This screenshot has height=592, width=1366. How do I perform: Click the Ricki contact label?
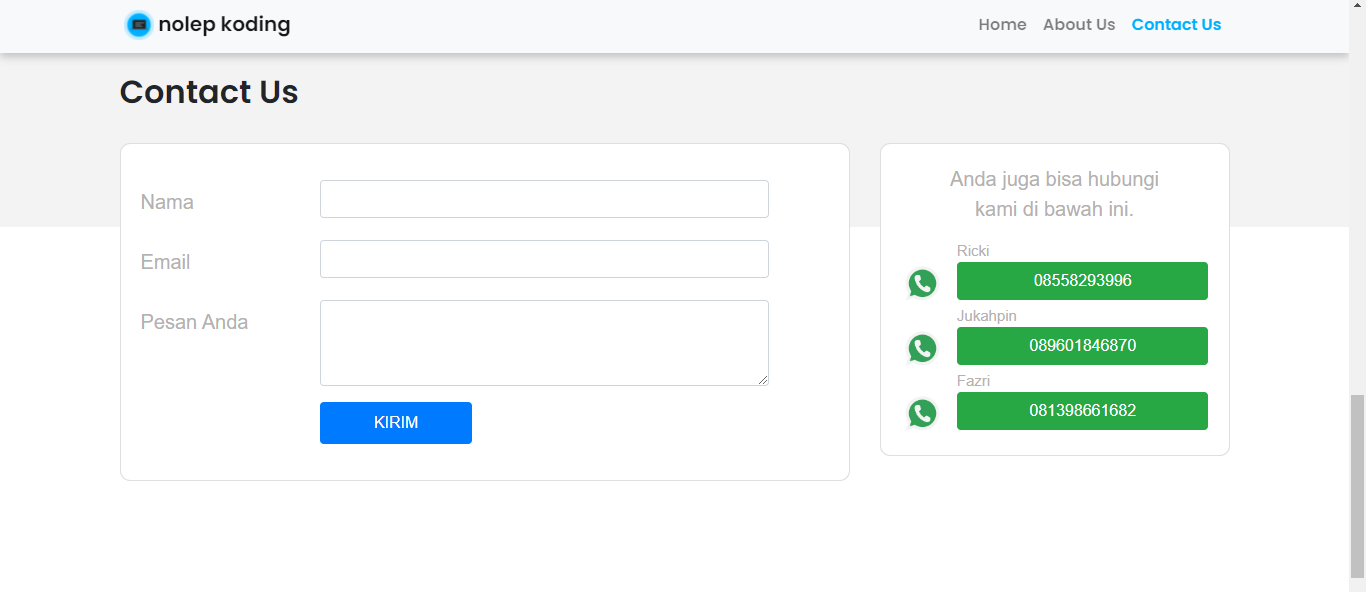[972, 251]
